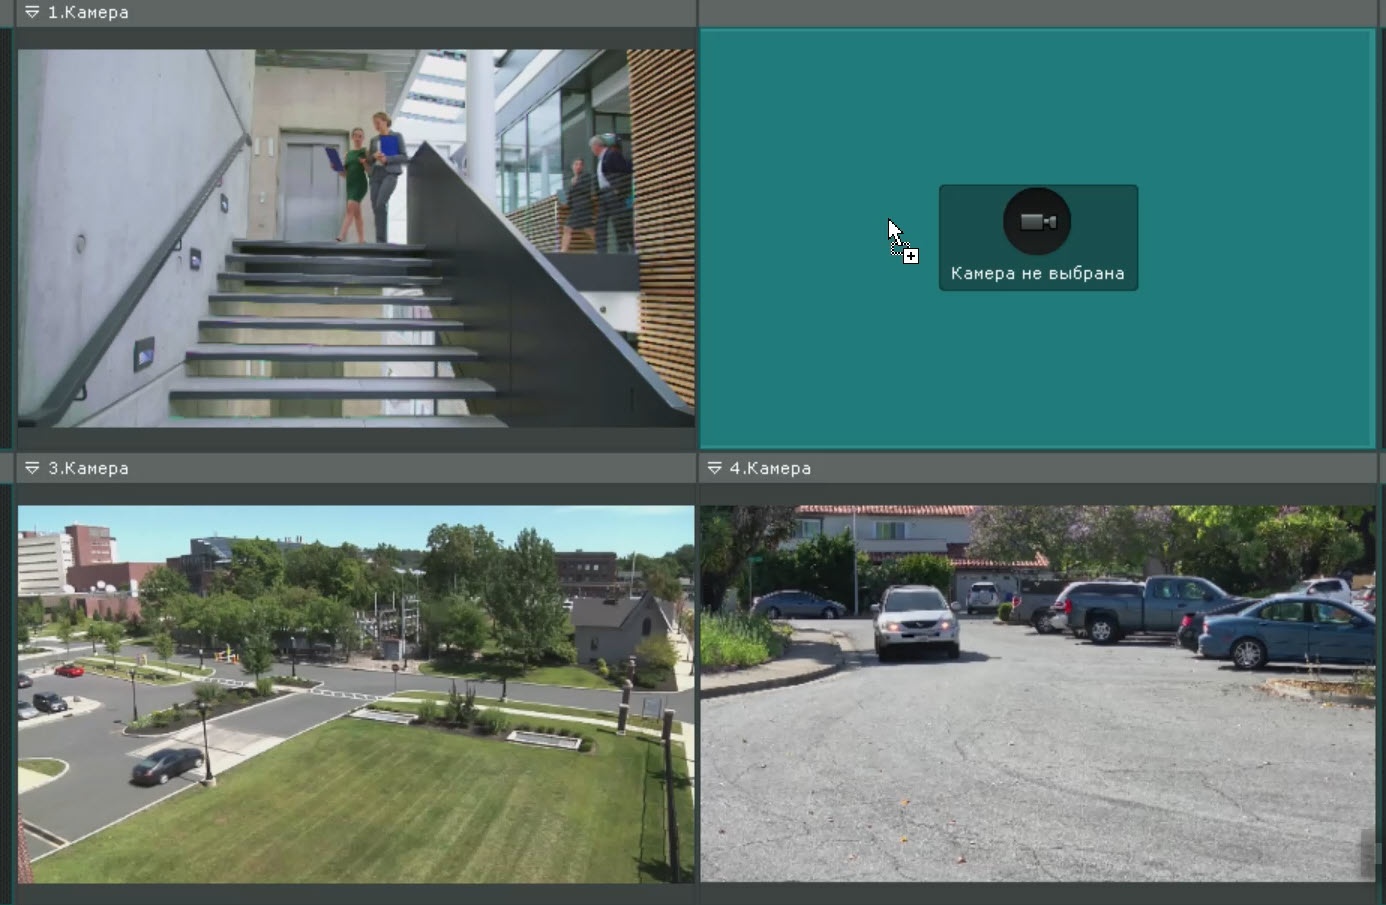Click the 4.Камера title label
Viewport: 1386px width, 905px height.
[x=770, y=468]
